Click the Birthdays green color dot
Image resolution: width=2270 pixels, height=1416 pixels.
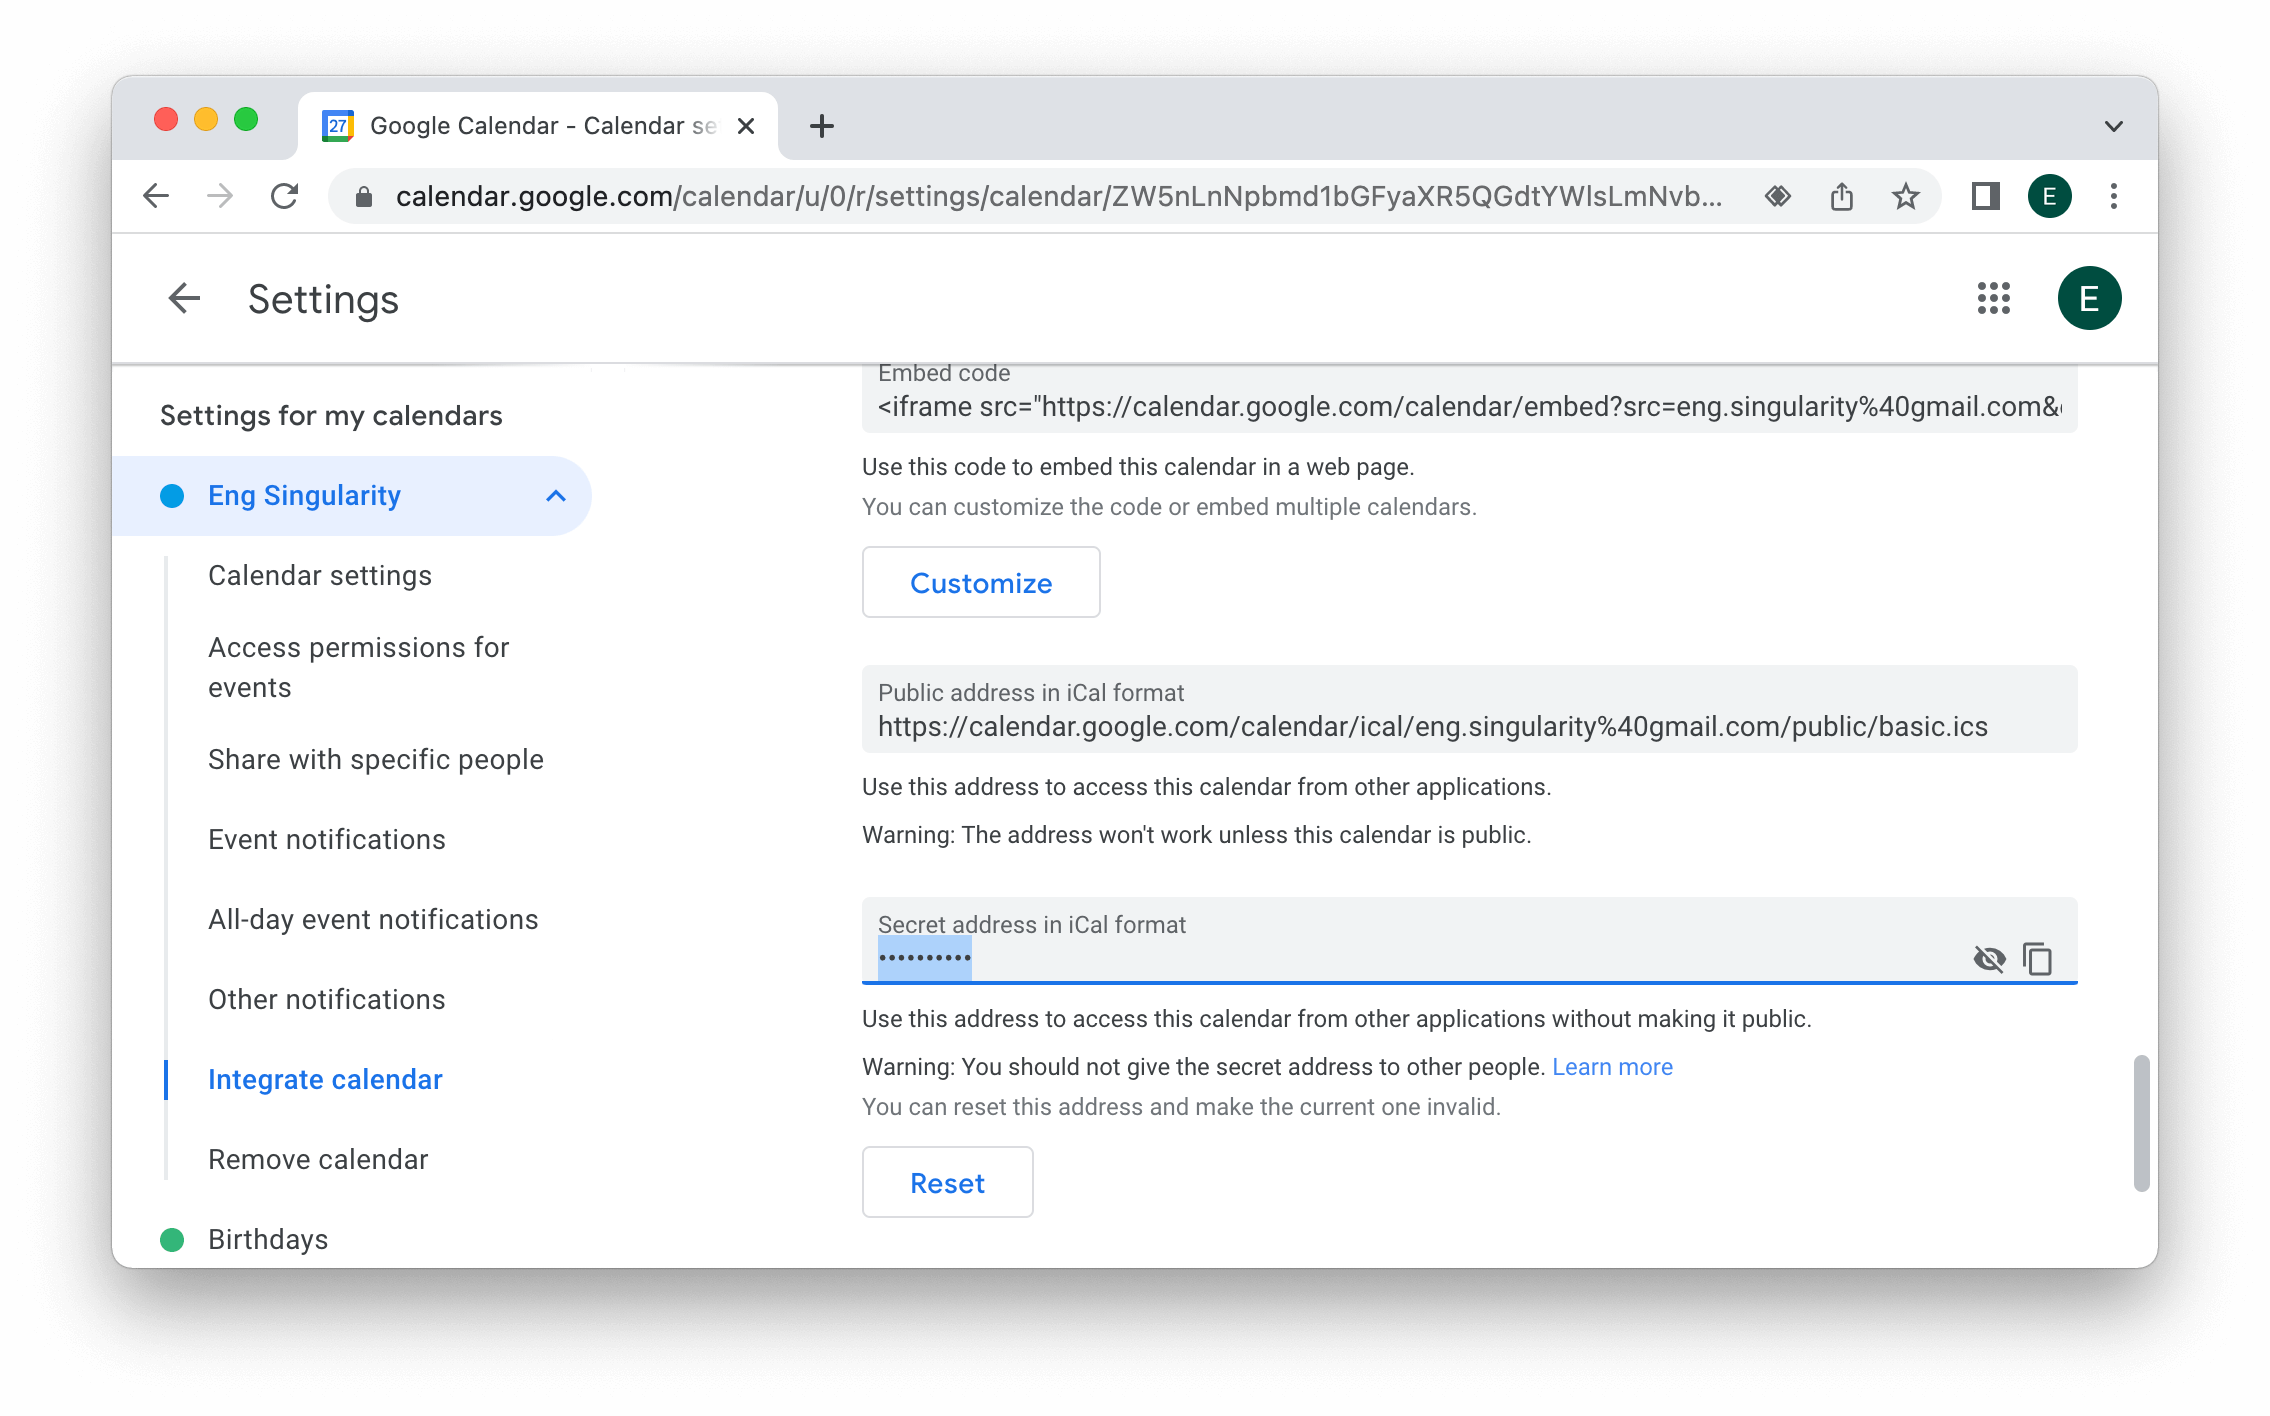(x=172, y=1240)
